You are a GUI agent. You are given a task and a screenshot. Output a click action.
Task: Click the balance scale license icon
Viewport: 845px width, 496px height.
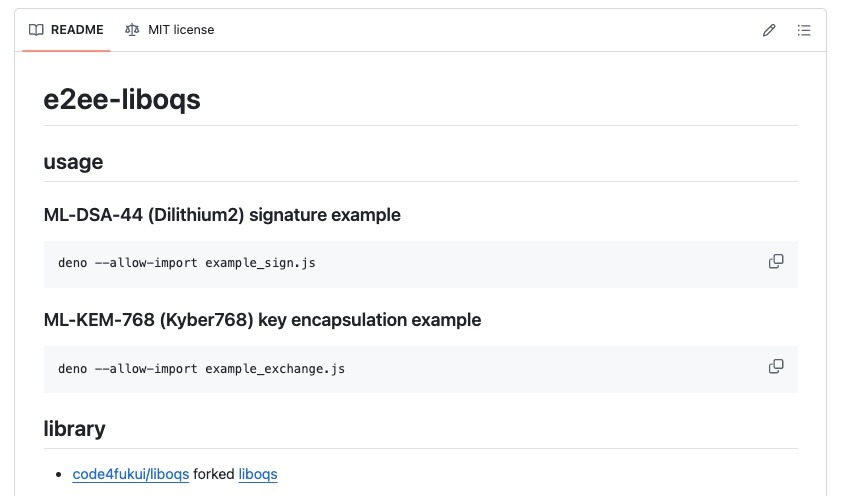coord(132,30)
